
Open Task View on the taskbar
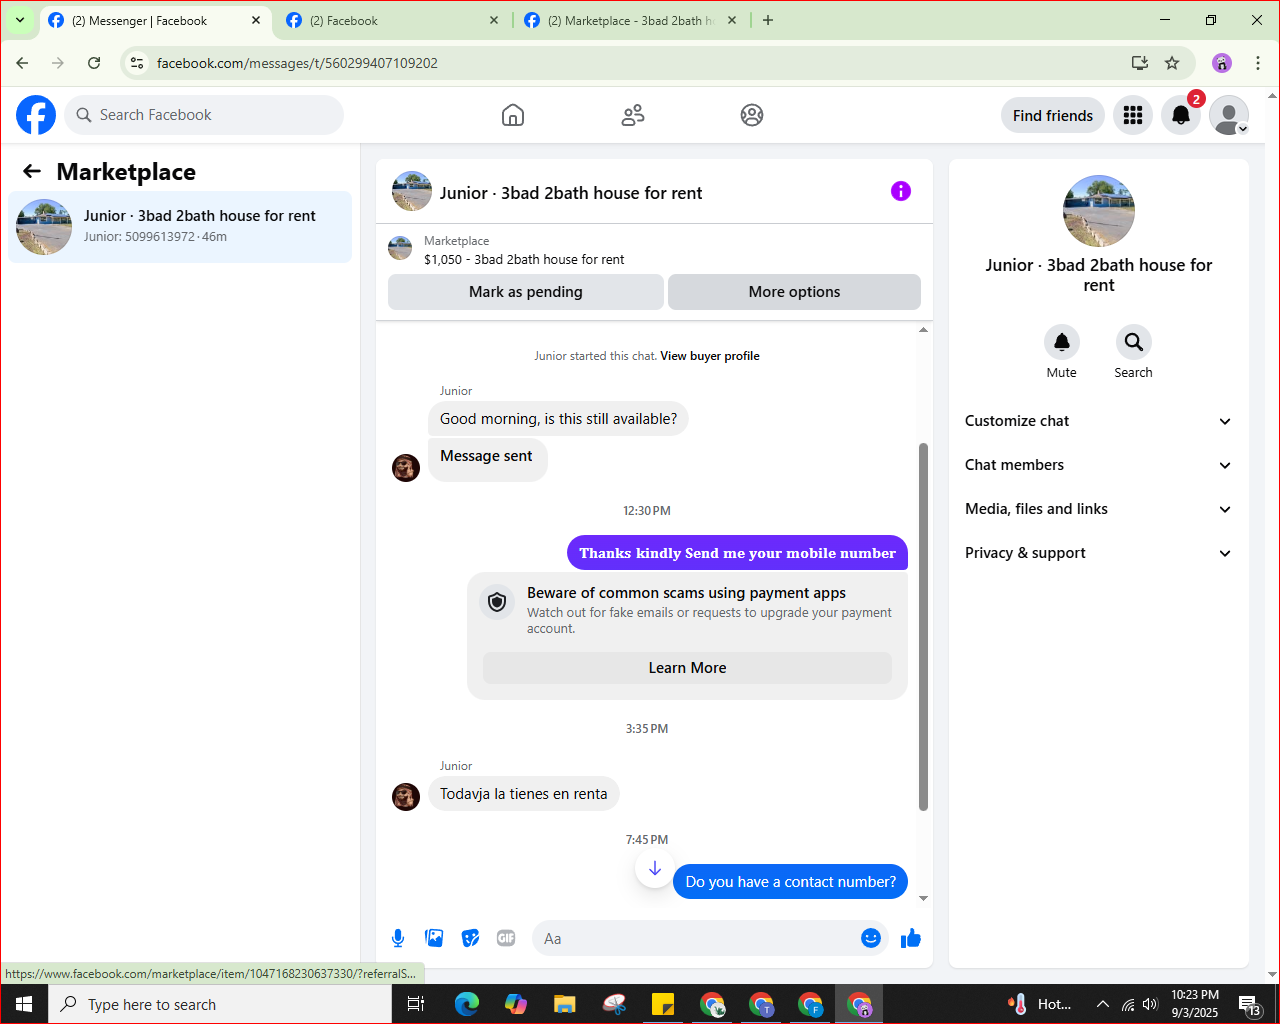click(x=416, y=1004)
